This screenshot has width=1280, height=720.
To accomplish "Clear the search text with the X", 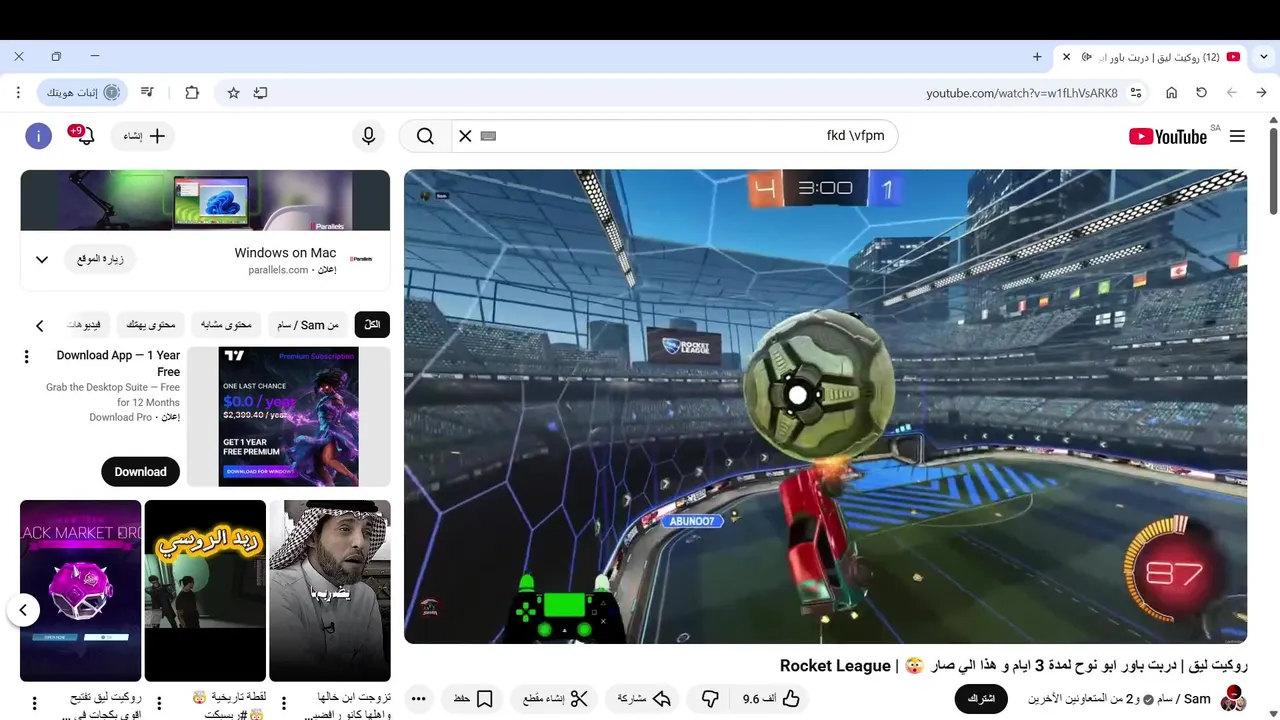I will (x=465, y=136).
